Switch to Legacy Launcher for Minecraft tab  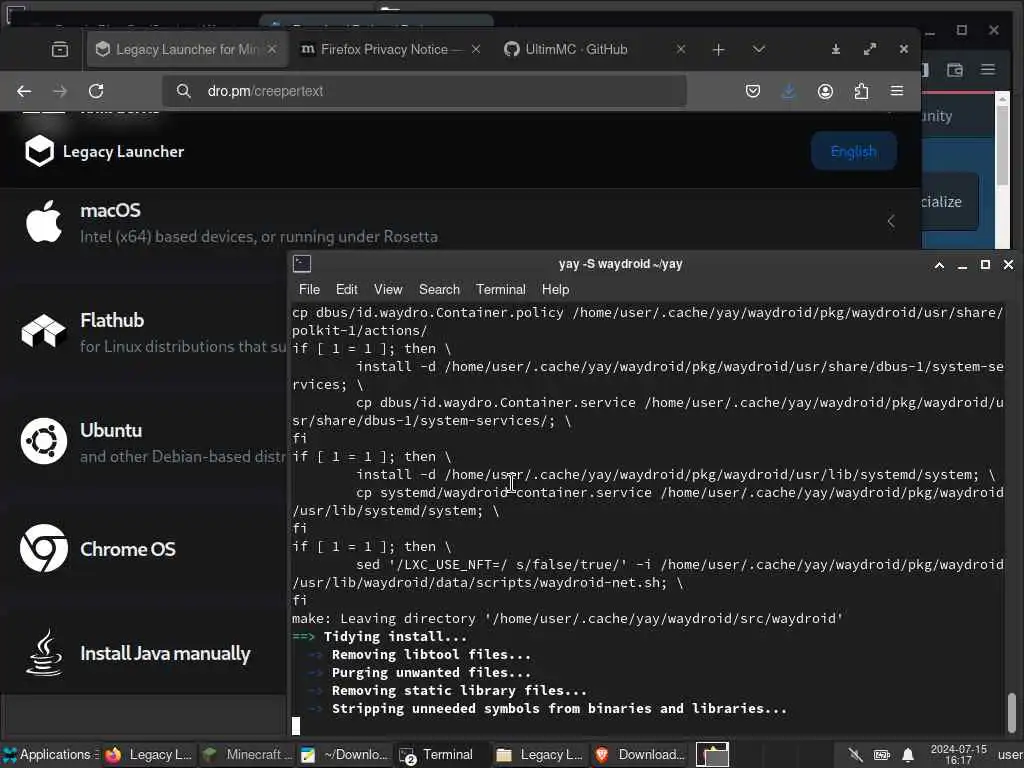187,50
